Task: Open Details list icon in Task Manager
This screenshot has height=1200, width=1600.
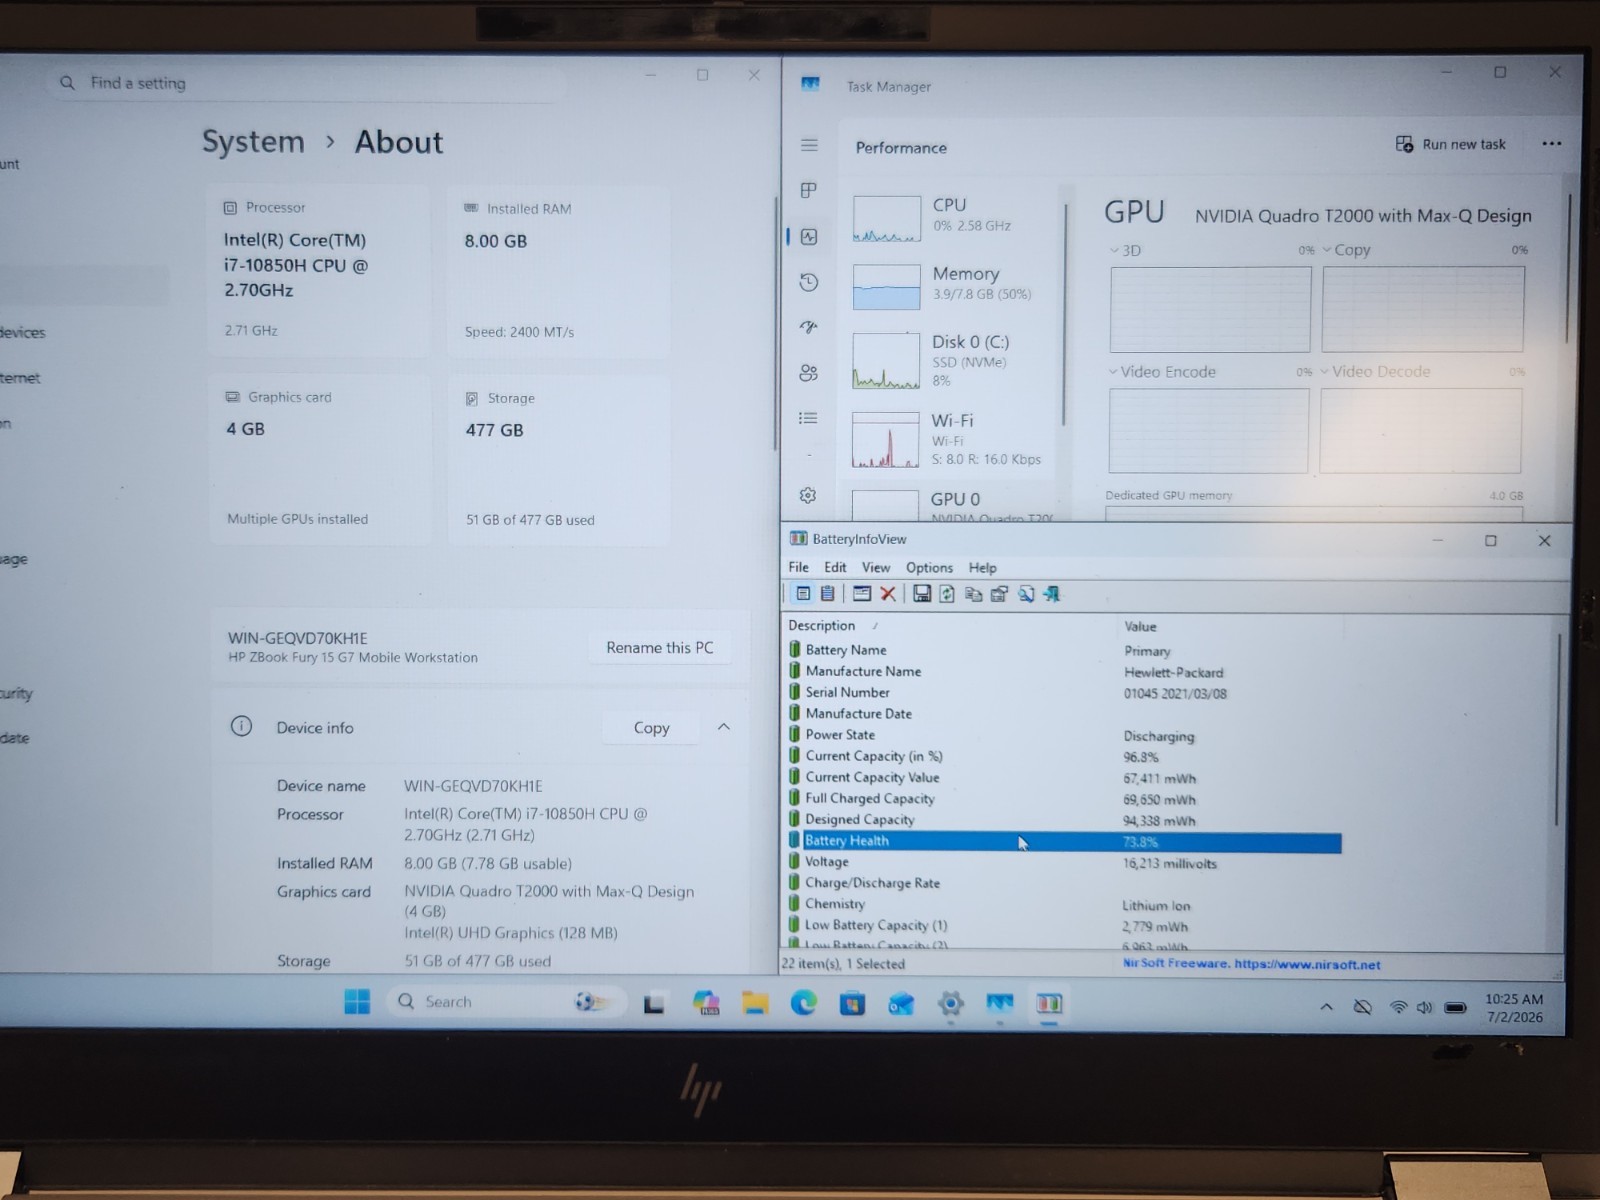Action: [x=809, y=418]
